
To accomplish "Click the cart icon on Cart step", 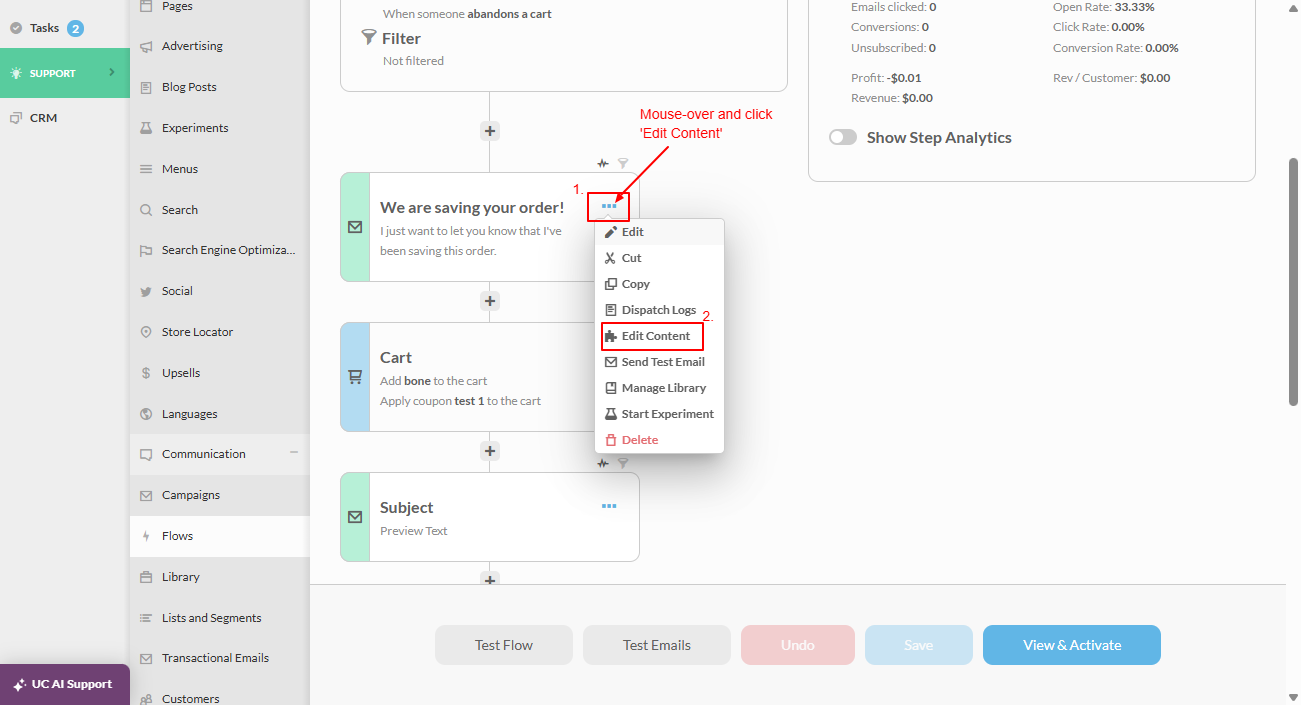I will click(355, 377).
